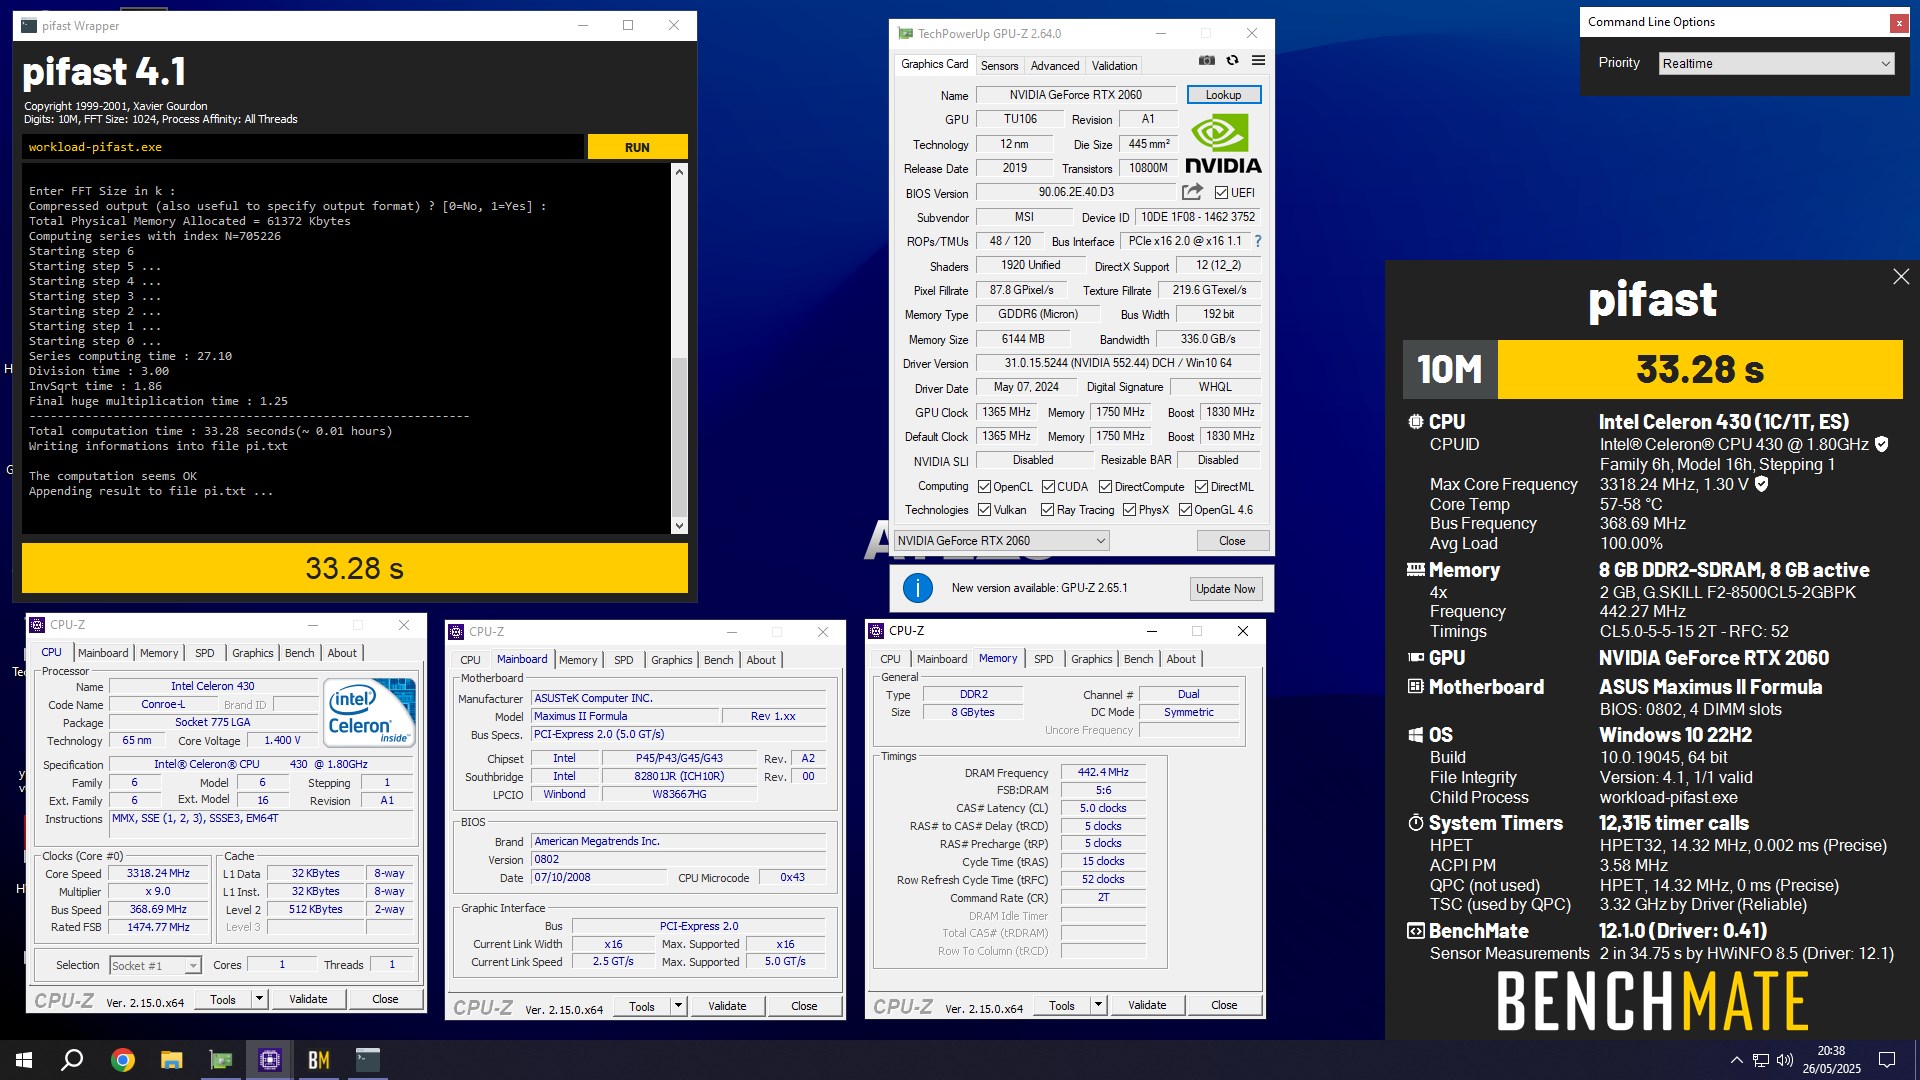Open the GPU-Z hamburger menu
1920x1080 pixels.
click(1258, 61)
